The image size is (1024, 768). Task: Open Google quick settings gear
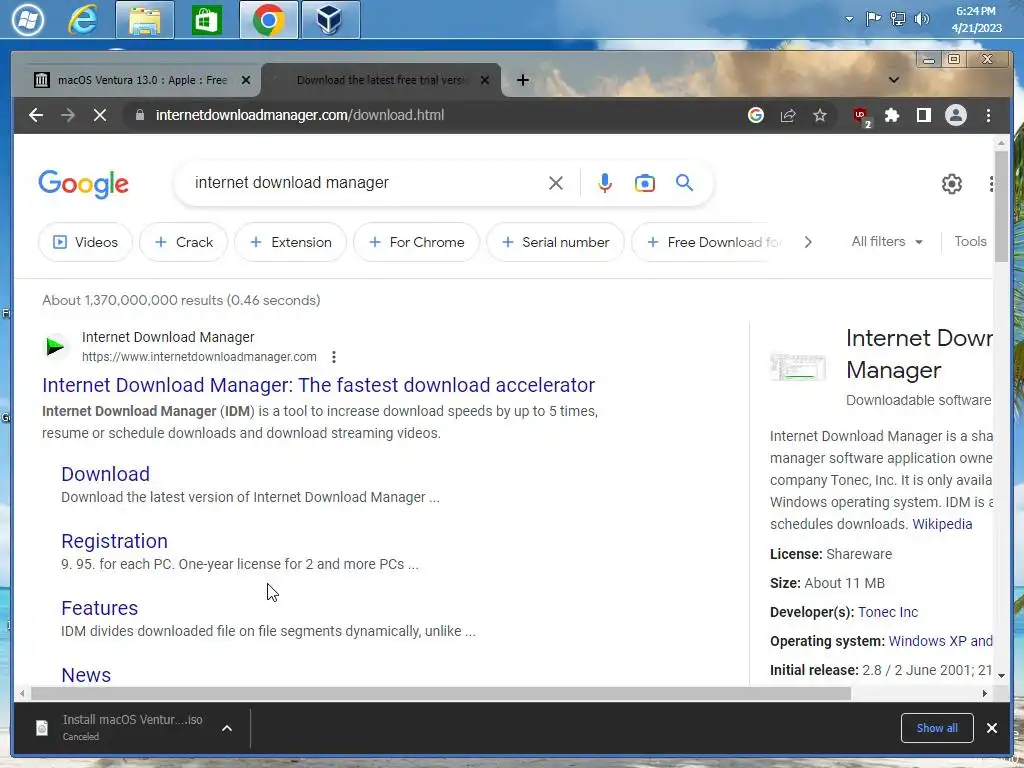click(x=952, y=184)
